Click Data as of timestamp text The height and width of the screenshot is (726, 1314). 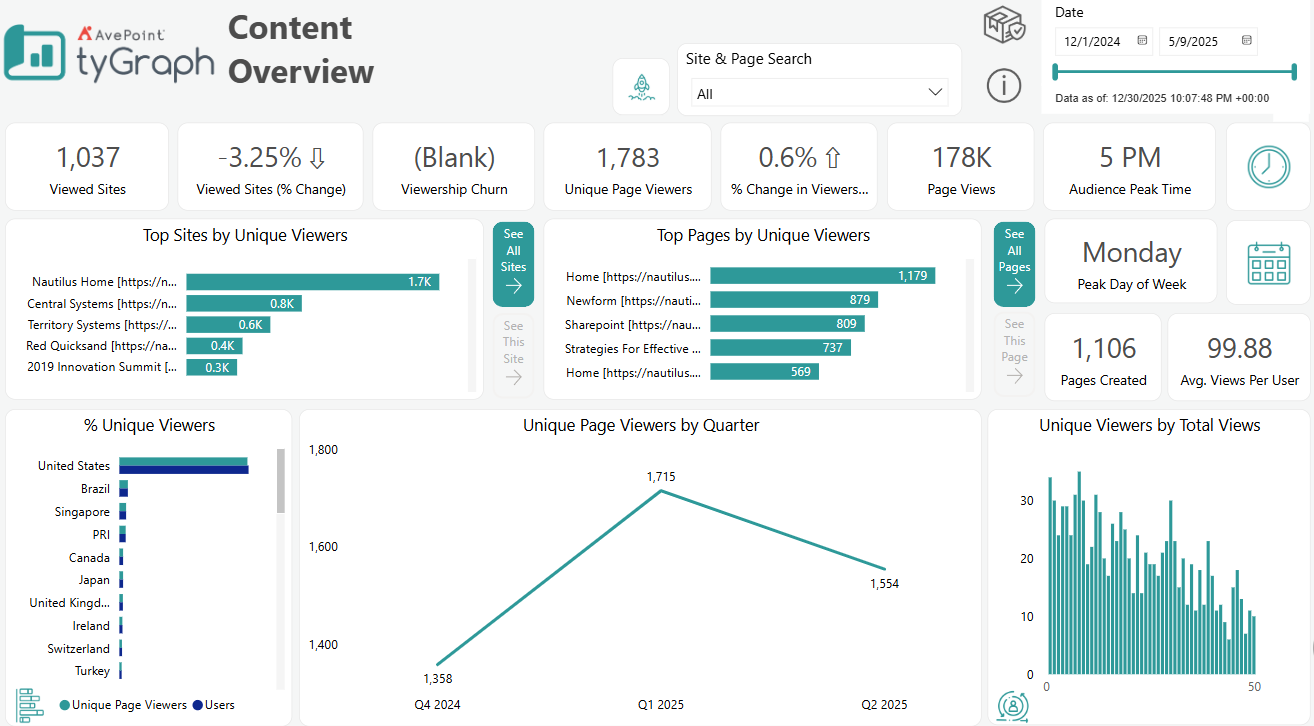1162,98
